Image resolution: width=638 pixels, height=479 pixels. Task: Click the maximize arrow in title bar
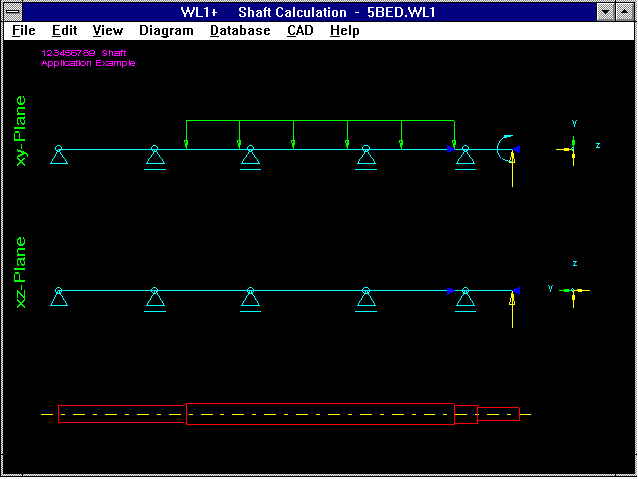(624, 12)
